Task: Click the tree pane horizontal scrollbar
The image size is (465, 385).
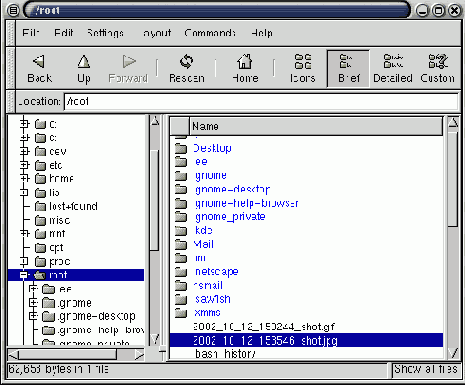Action: click(76, 354)
